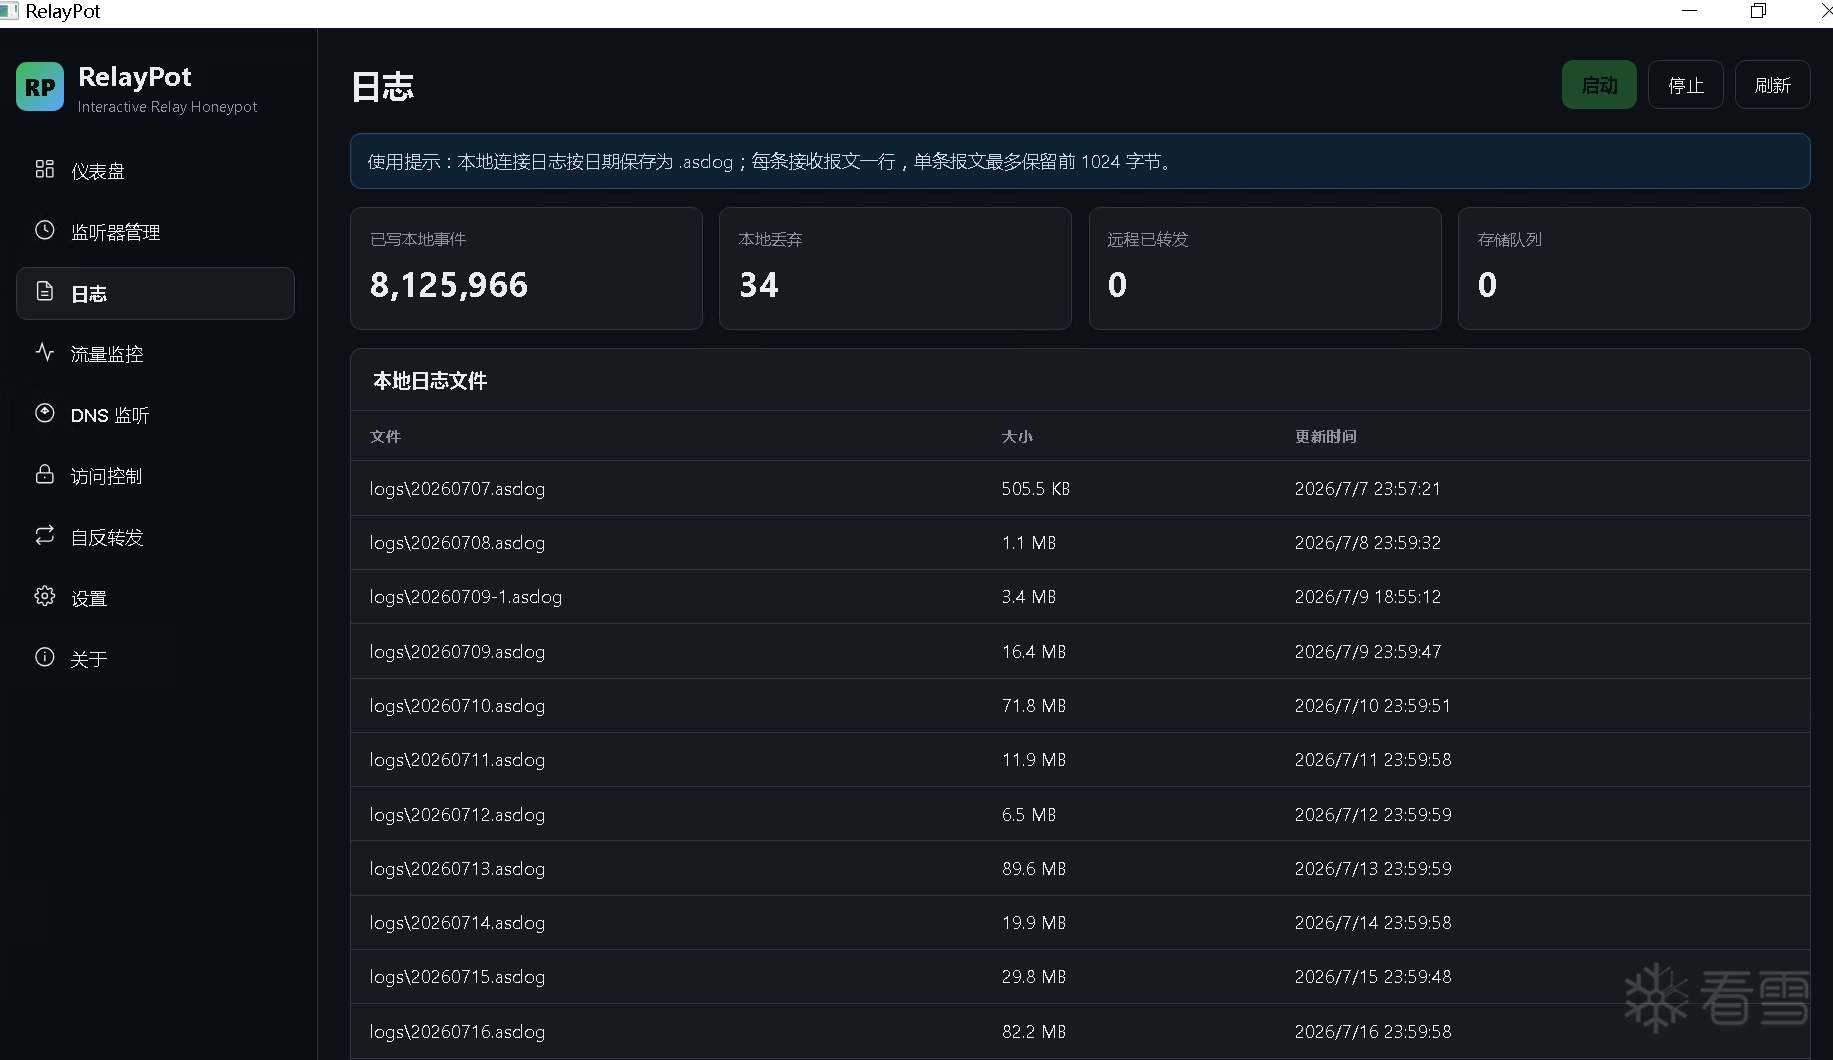Click the 日志 page title
Screen dimensions: 1833x1060
[382, 87]
